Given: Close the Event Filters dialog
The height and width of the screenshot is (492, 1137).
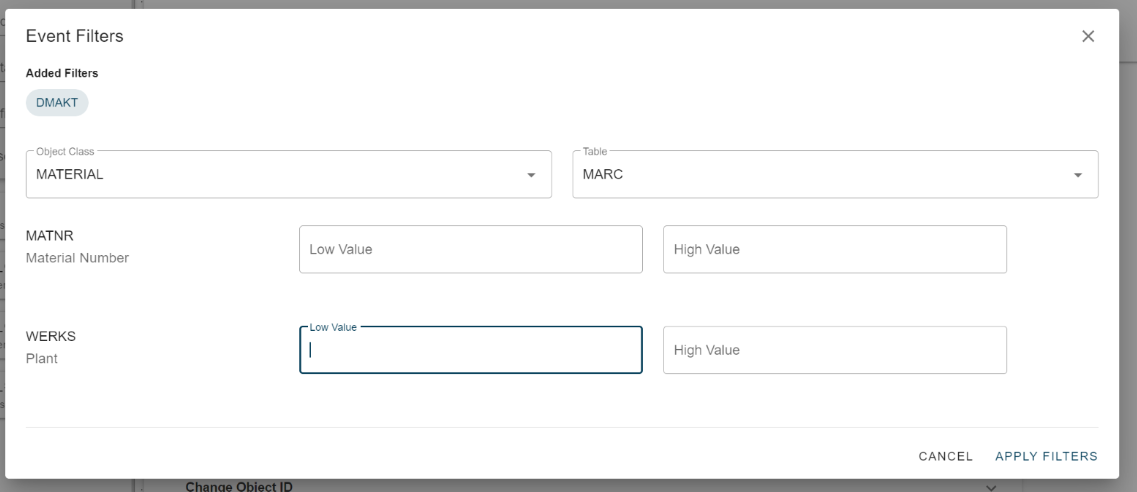Looking at the screenshot, I should [1088, 36].
